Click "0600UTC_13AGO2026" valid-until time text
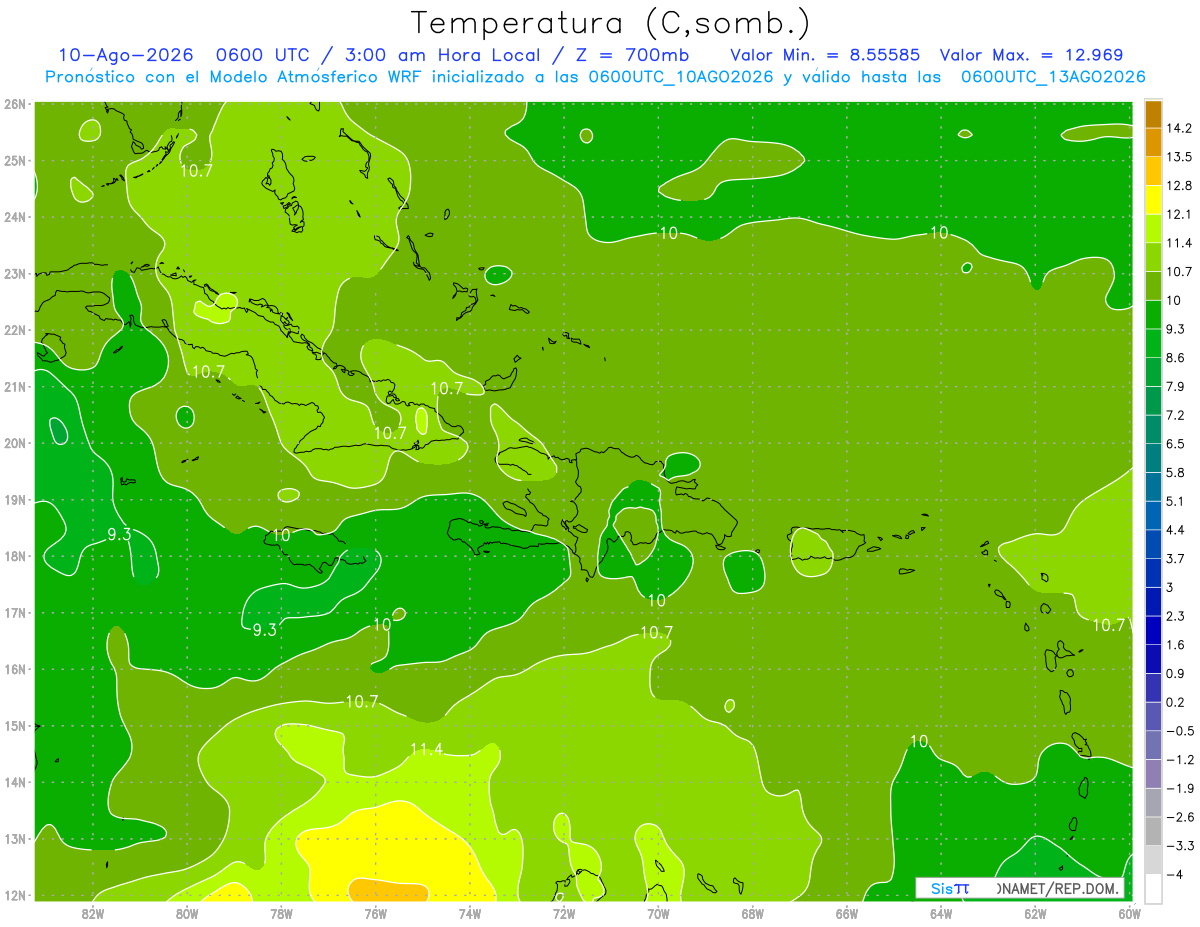The width and height of the screenshot is (1200, 927). (1053, 77)
